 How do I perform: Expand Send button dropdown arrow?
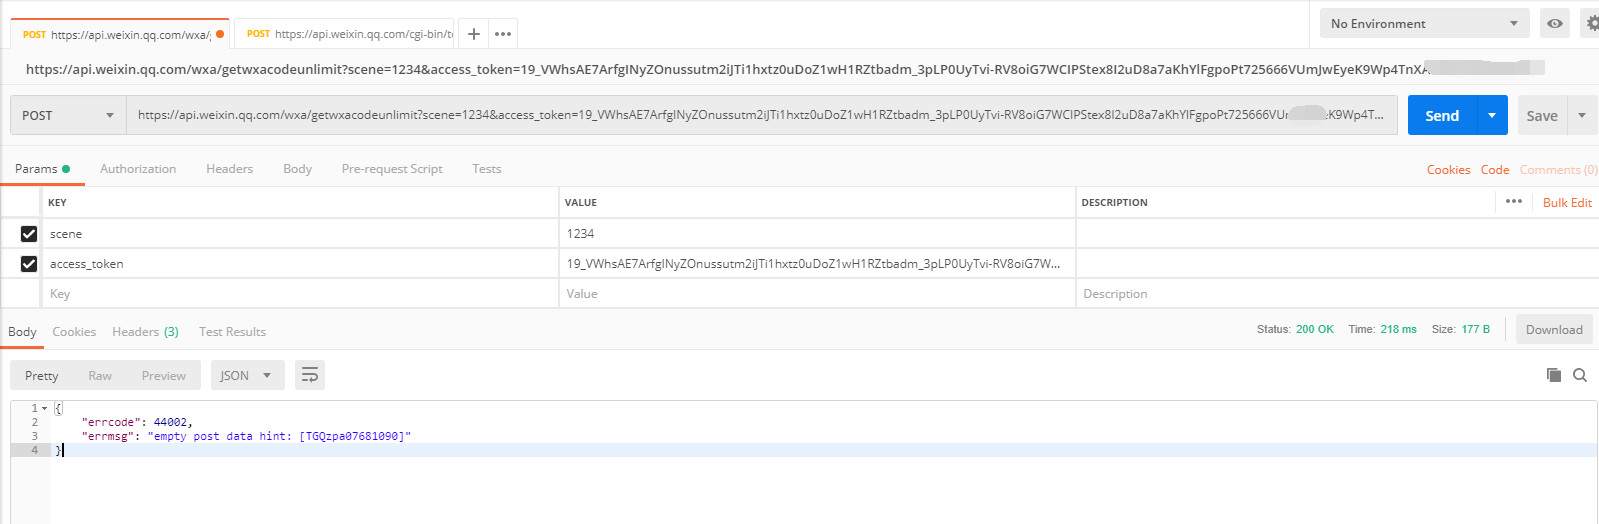[1492, 115]
